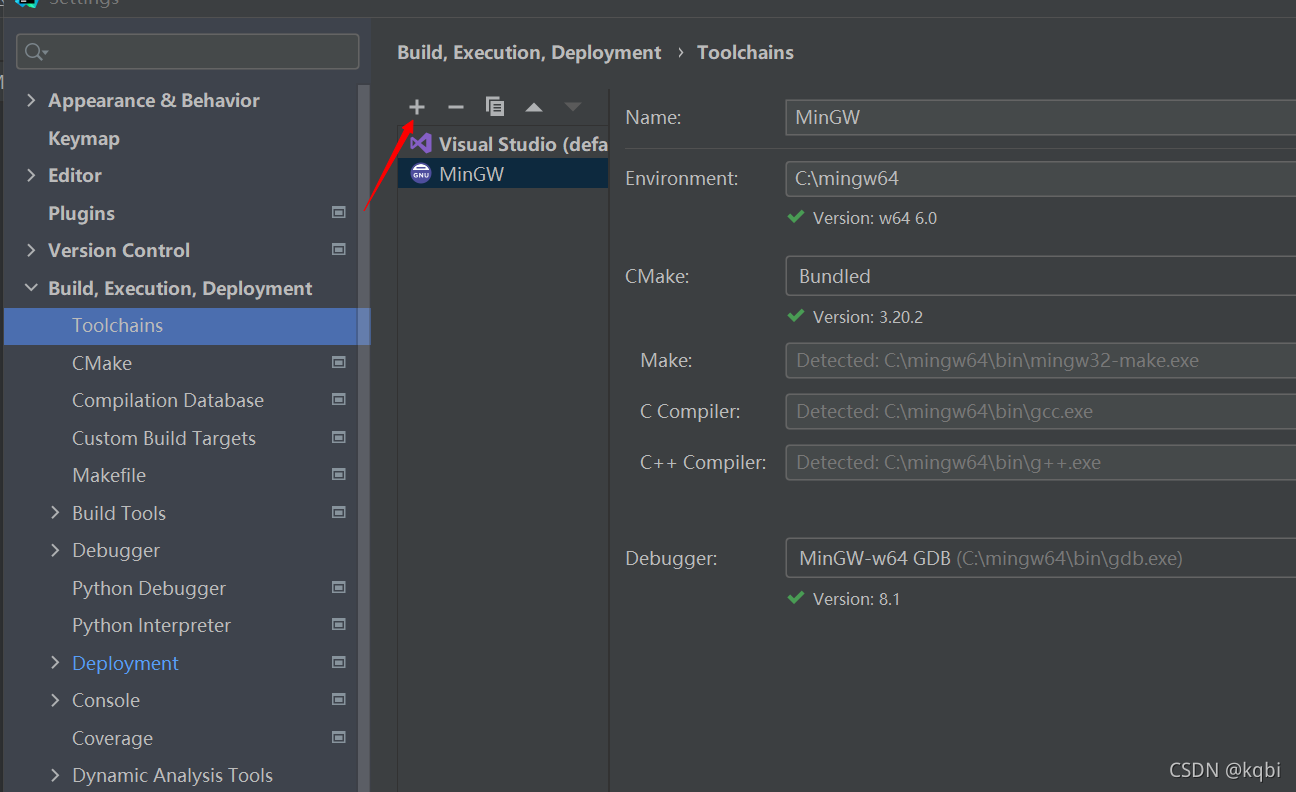The width and height of the screenshot is (1296, 792).
Task: Click project-level icon beside Console
Action: (x=339, y=699)
